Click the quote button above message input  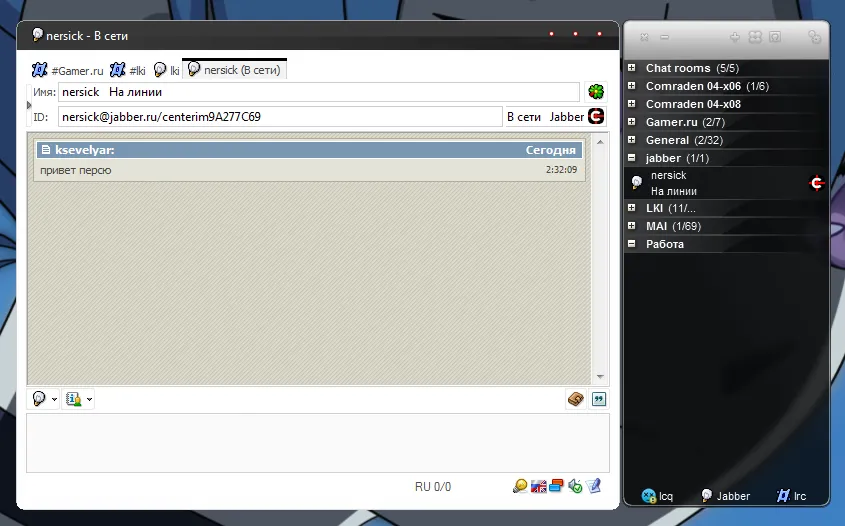point(599,399)
